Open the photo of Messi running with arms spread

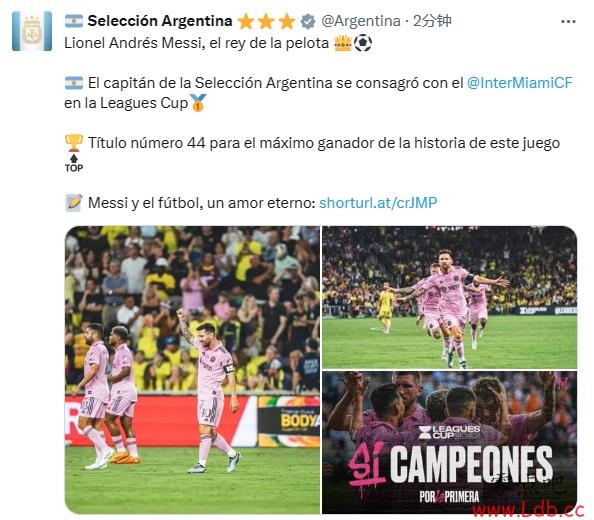click(x=449, y=297)
